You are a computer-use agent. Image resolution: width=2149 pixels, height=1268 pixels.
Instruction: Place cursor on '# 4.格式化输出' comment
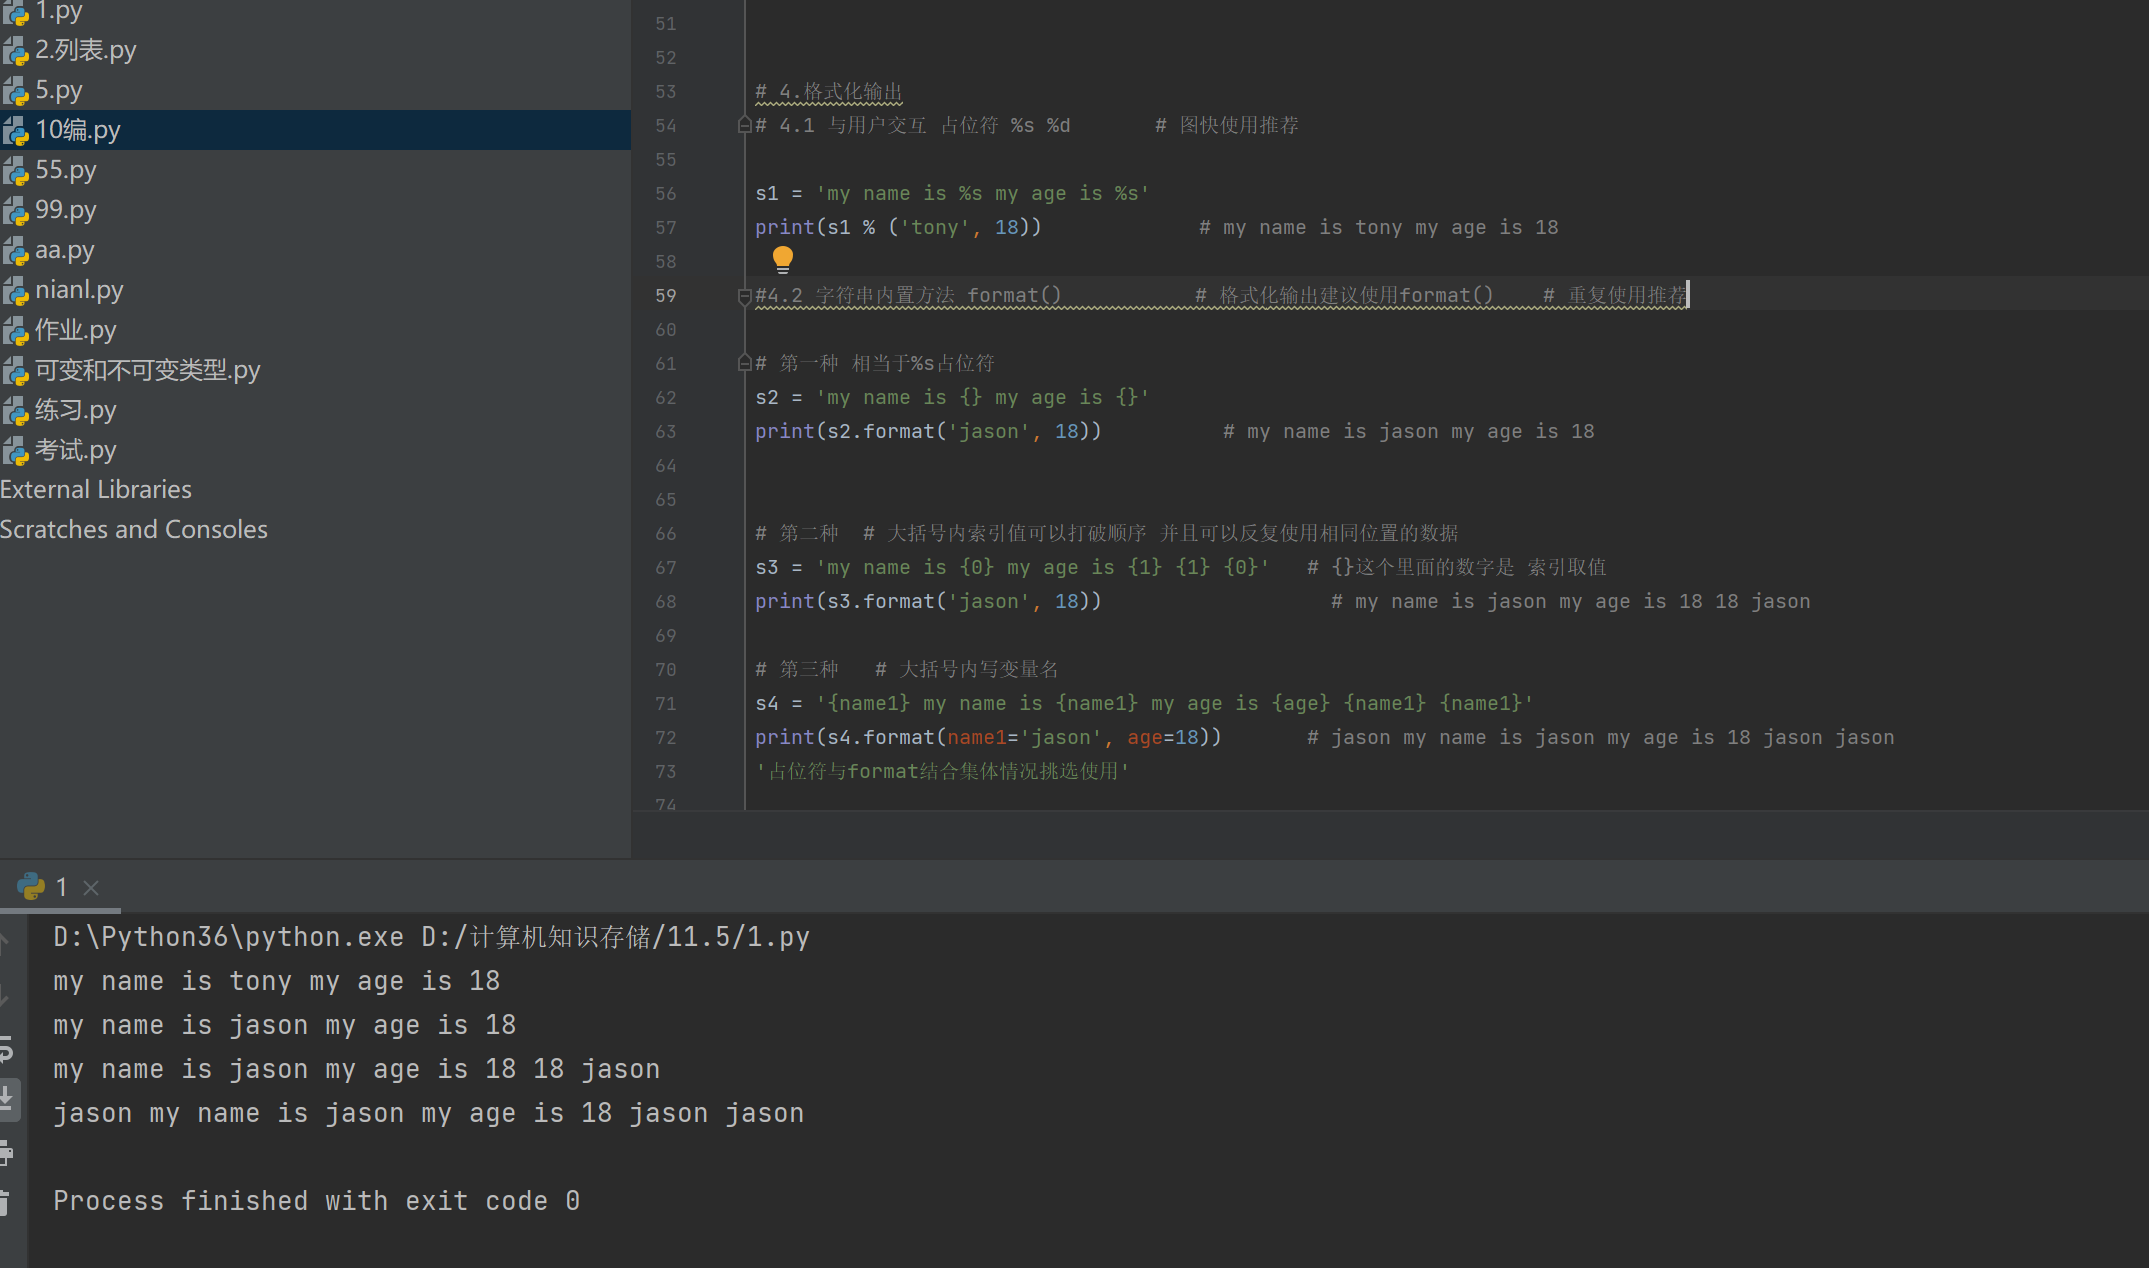(829, 92)
